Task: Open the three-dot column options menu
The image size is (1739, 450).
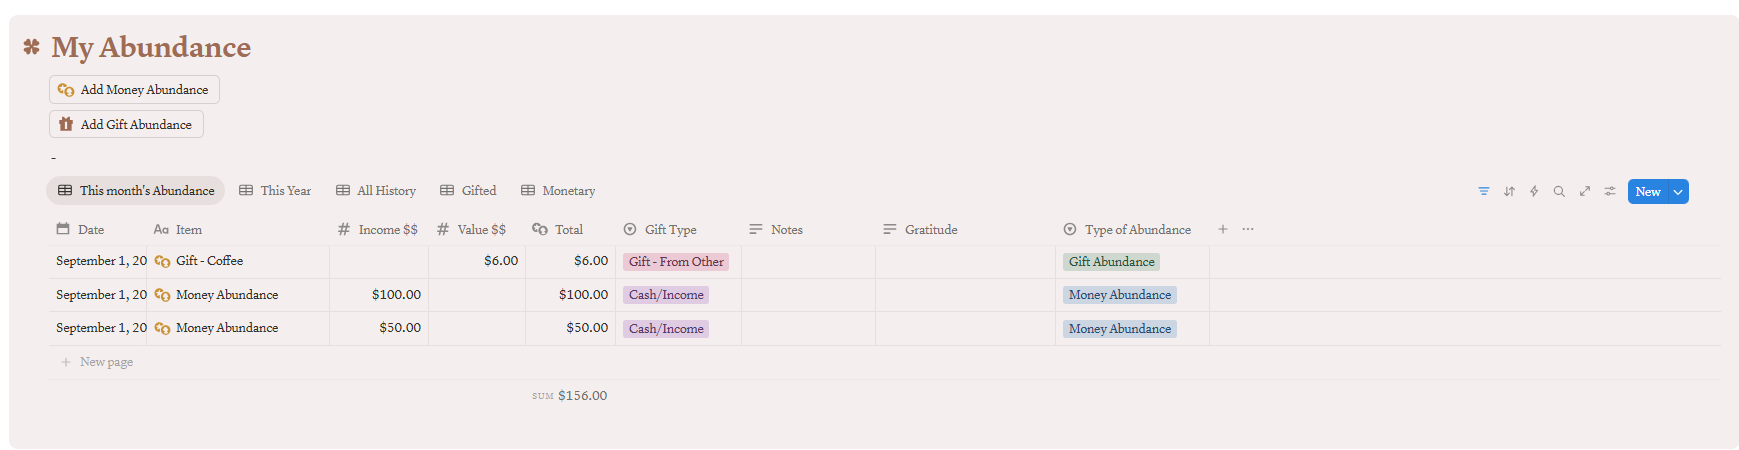Action: [1248, 229]
